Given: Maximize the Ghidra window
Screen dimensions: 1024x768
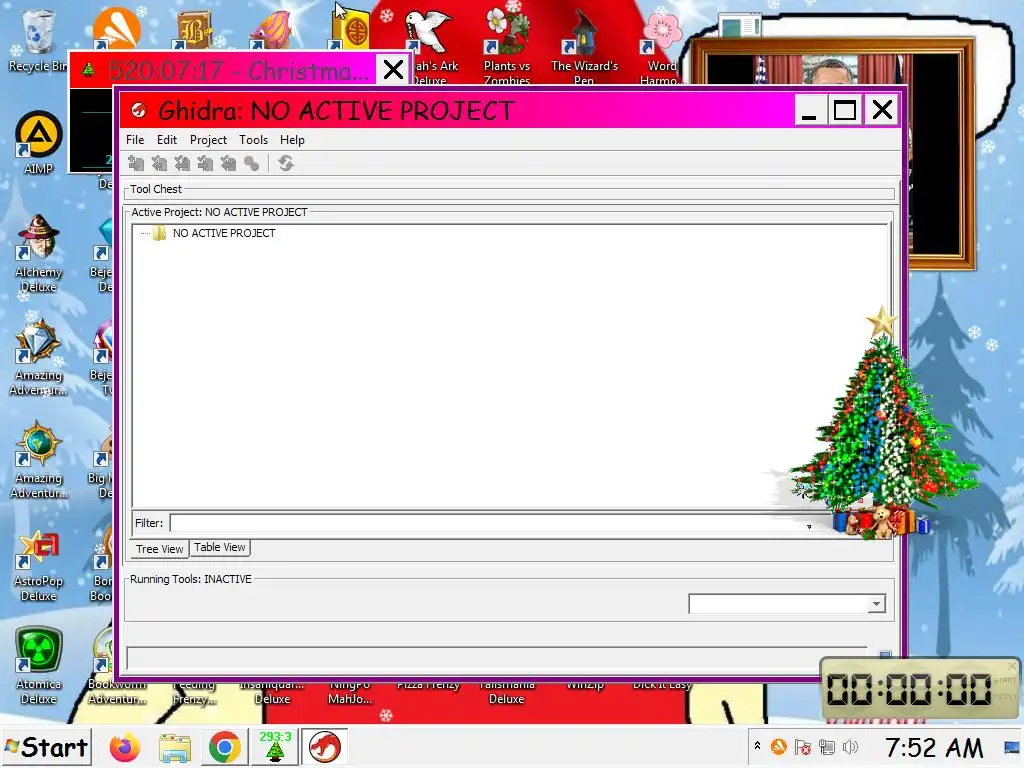Looking at the screenshot, I should pos(845,110).
